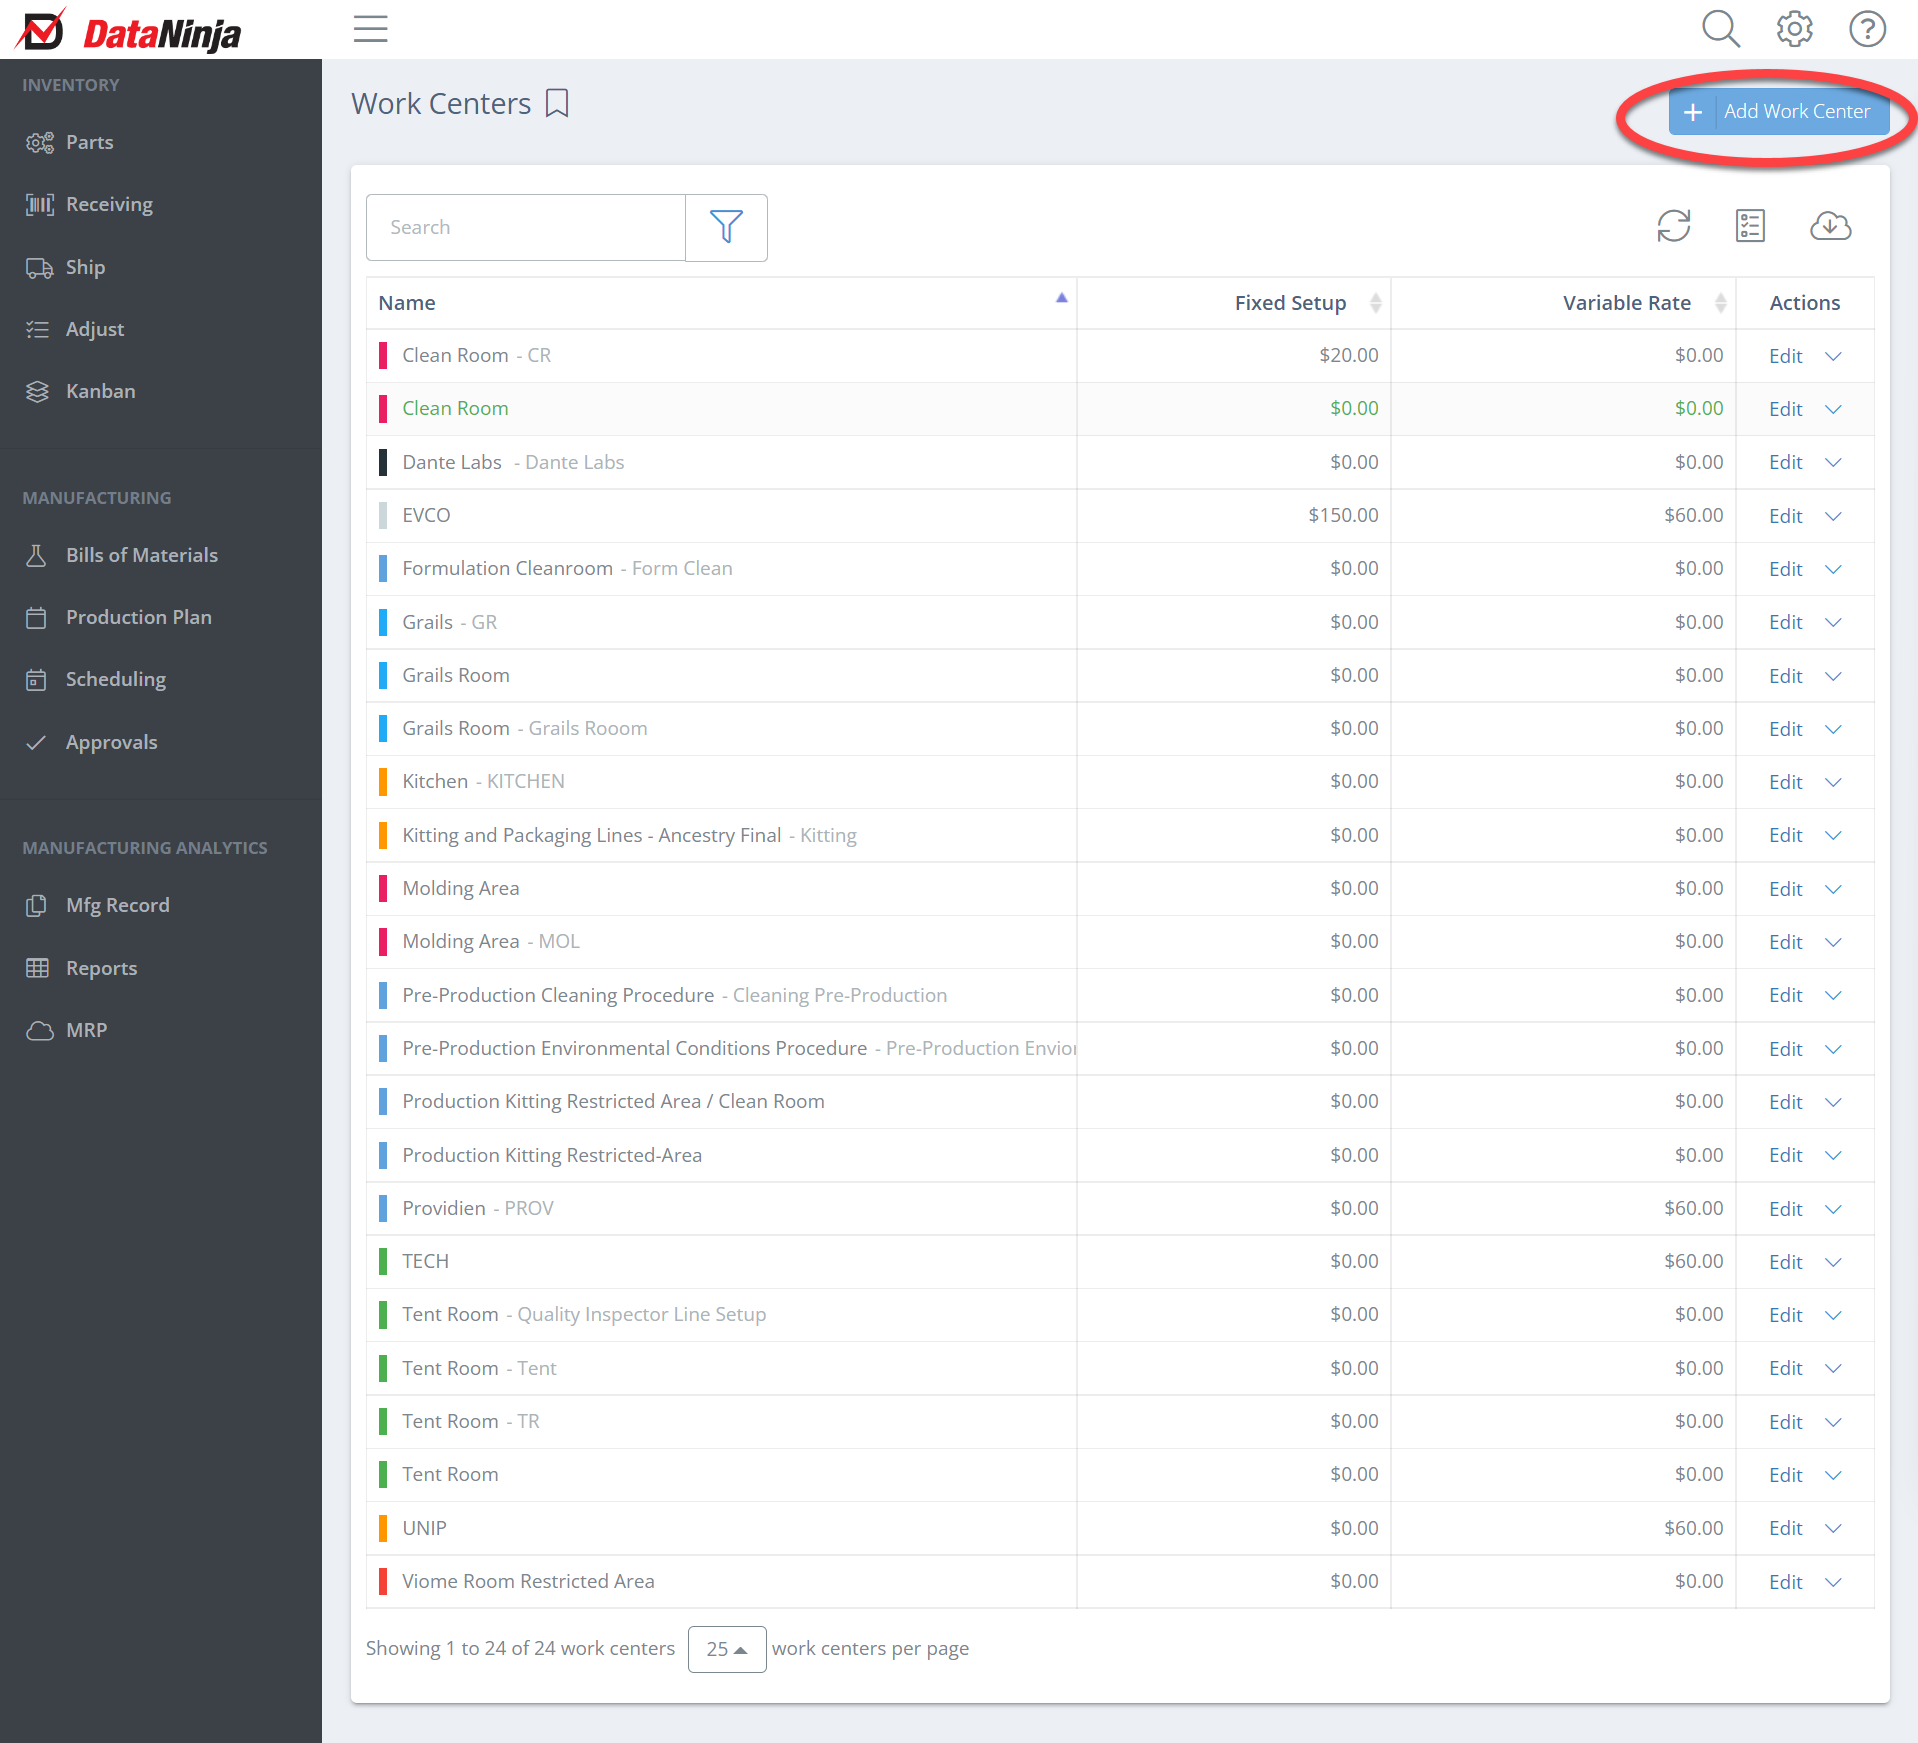Go to Parts in the sidebar
1918x1743 pixels.
click(x=89, y=142)
